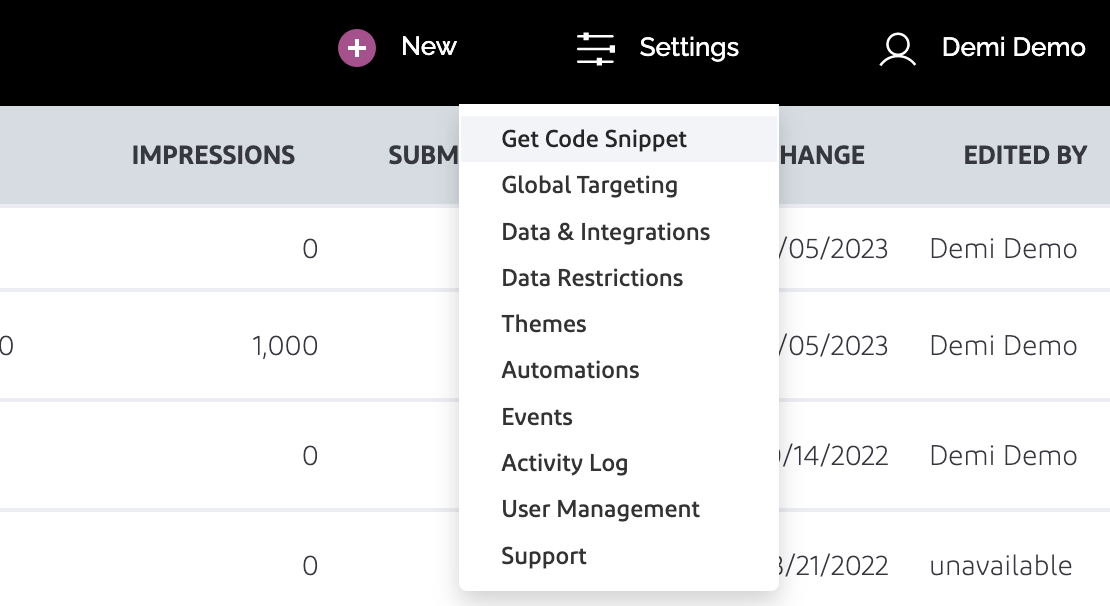Click the New label in header
Image resolution: width=1110 pixels, height=606 pixels.
429,46
